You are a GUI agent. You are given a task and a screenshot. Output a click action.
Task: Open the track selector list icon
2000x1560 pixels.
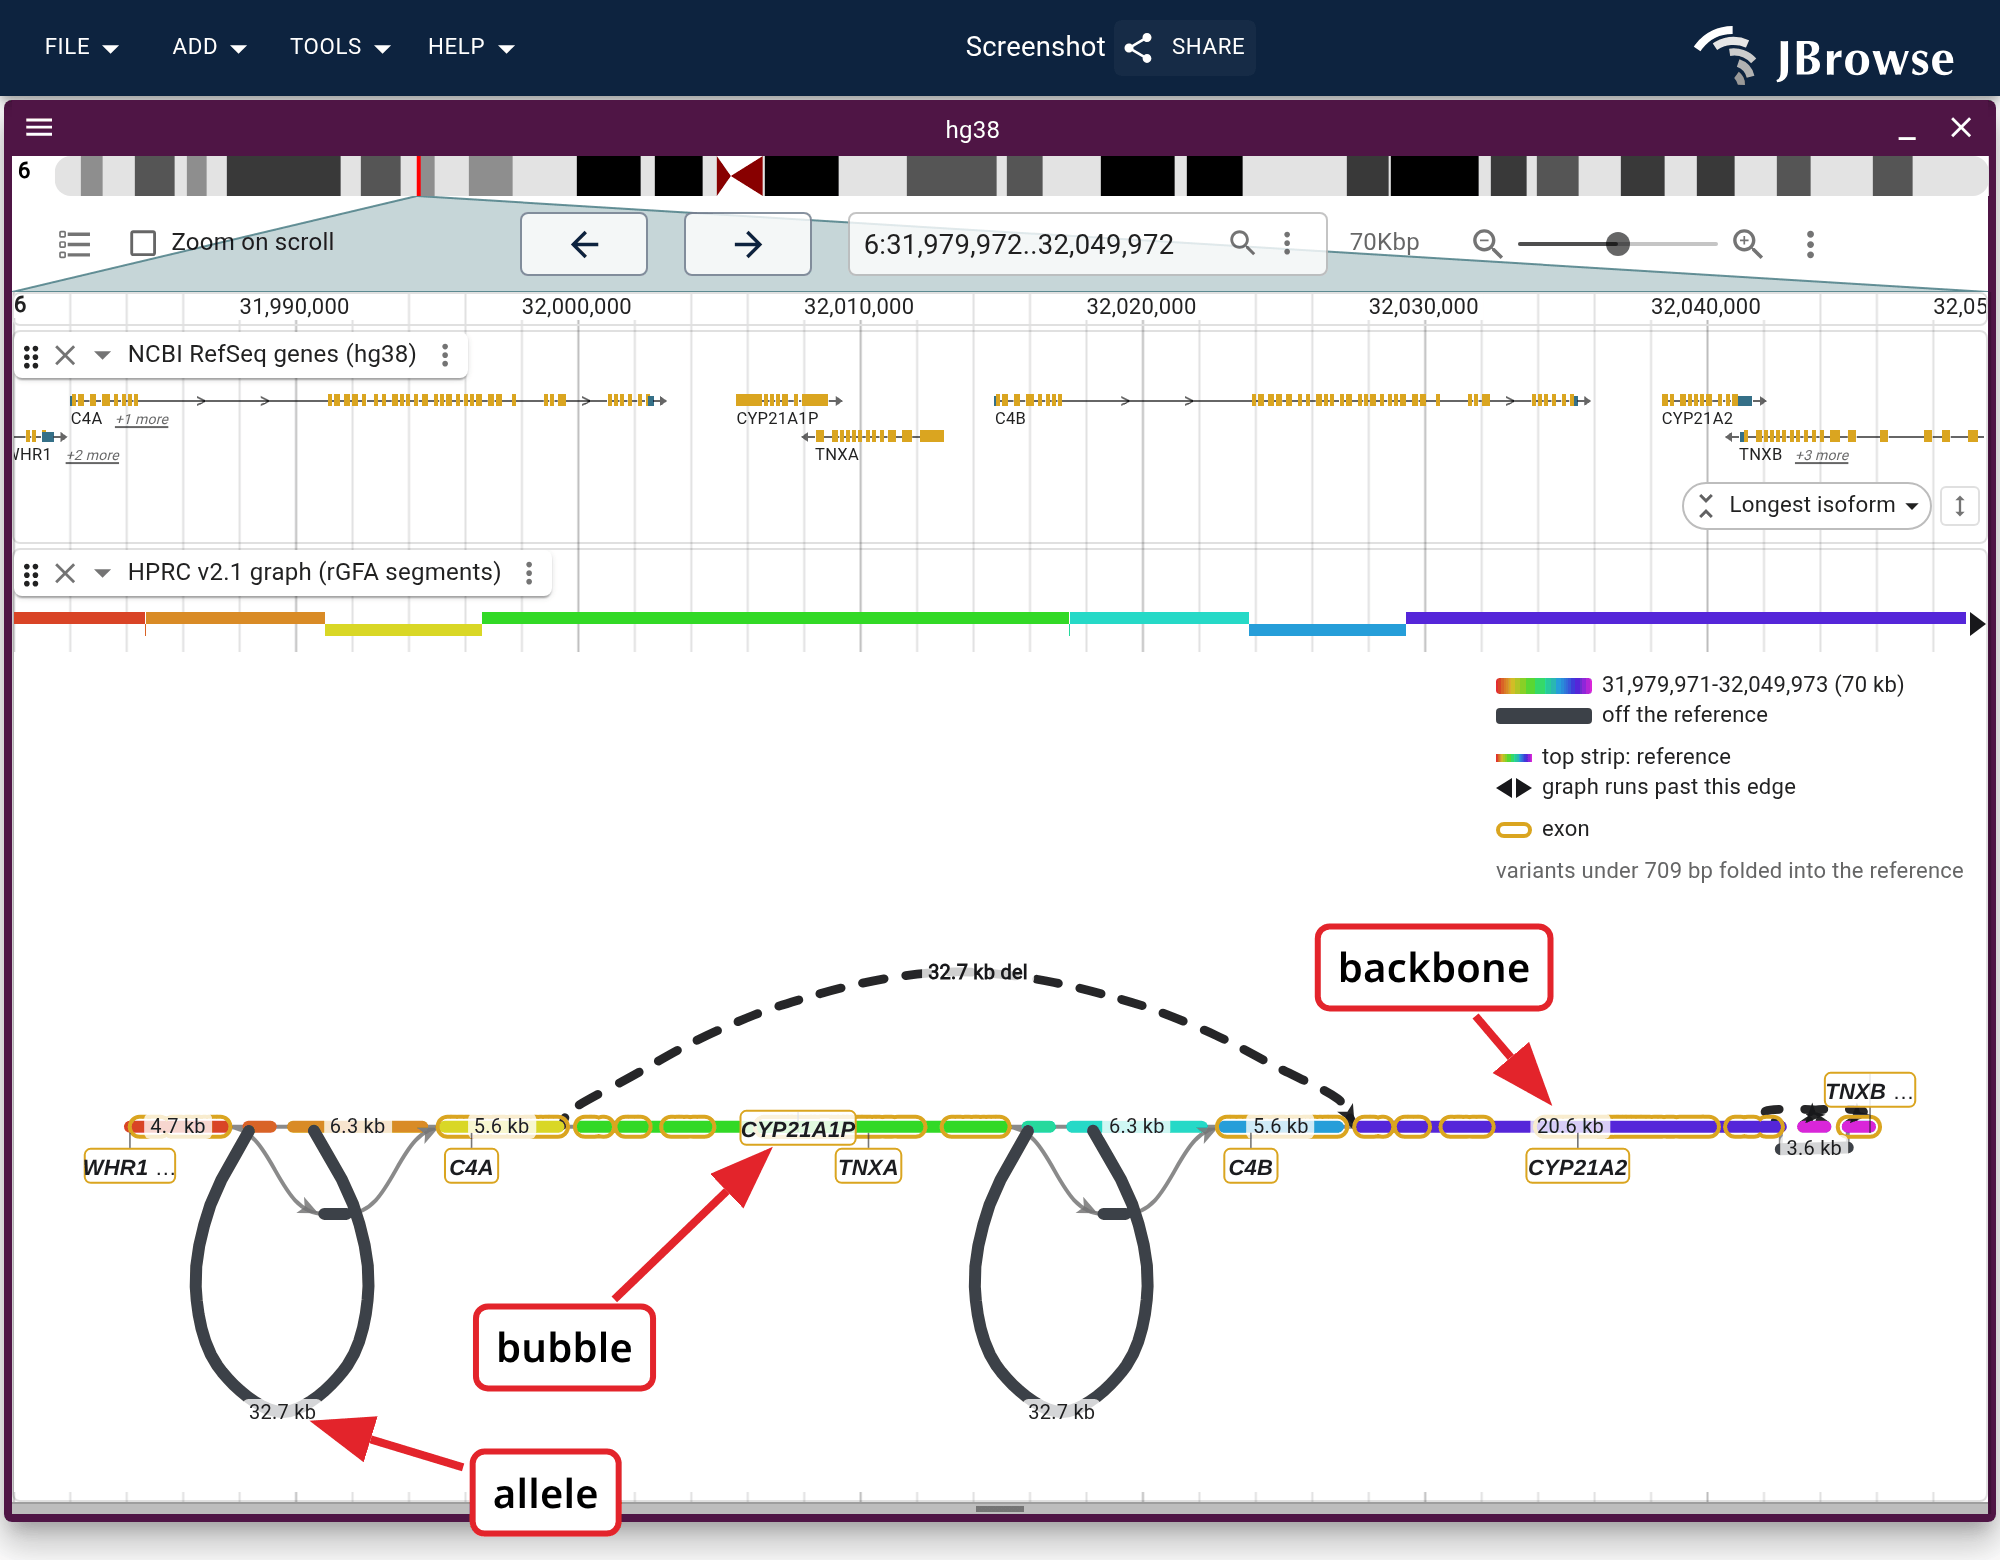tap(74, 244)
